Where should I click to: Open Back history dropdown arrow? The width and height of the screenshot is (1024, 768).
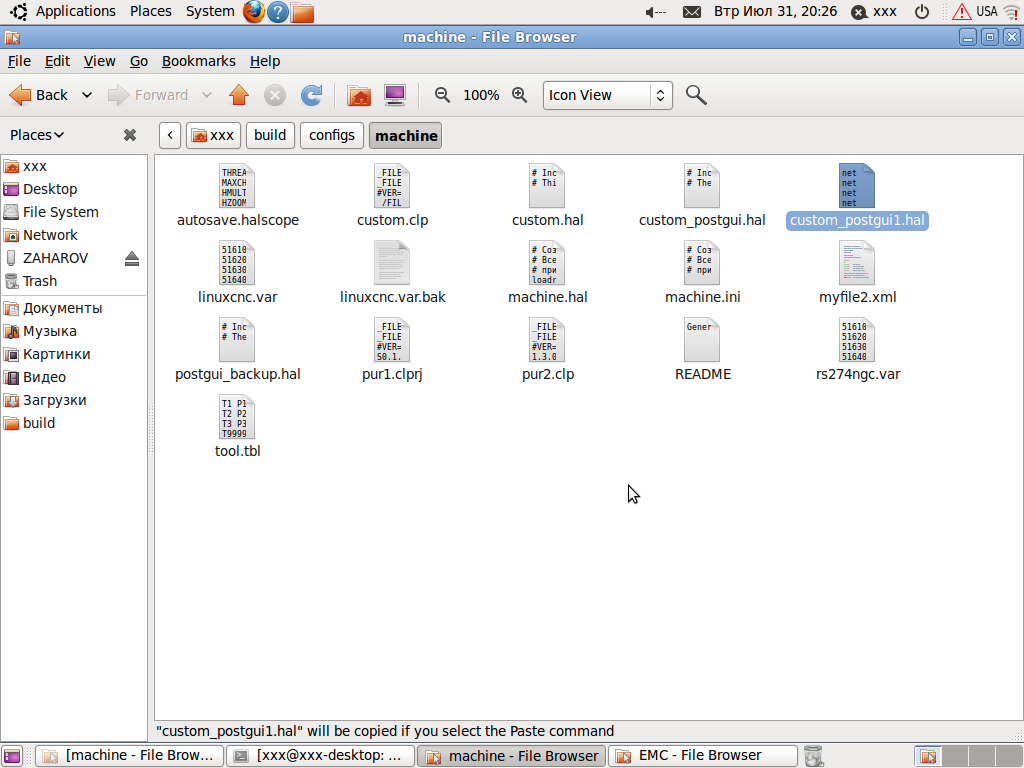click(x=87, y=95)
